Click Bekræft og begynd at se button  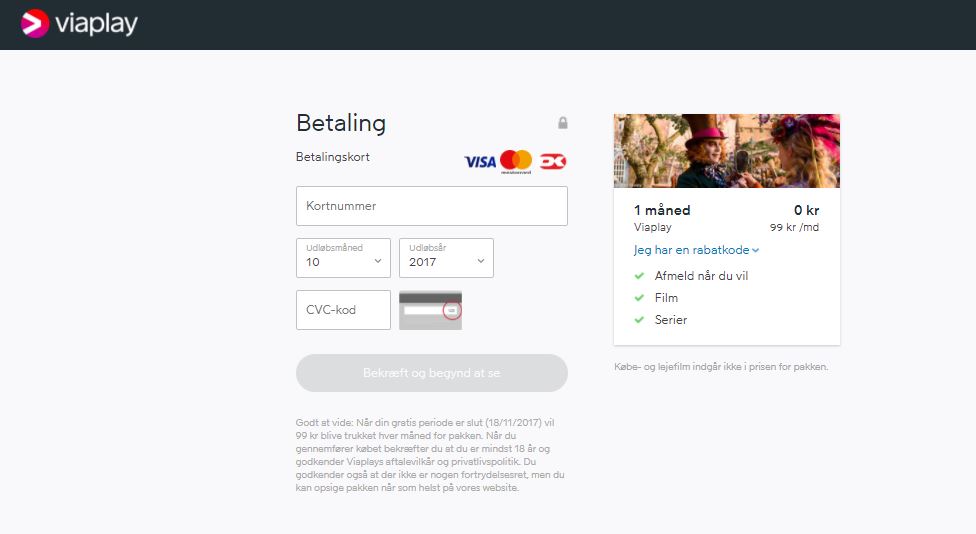[x=431, y=373]
